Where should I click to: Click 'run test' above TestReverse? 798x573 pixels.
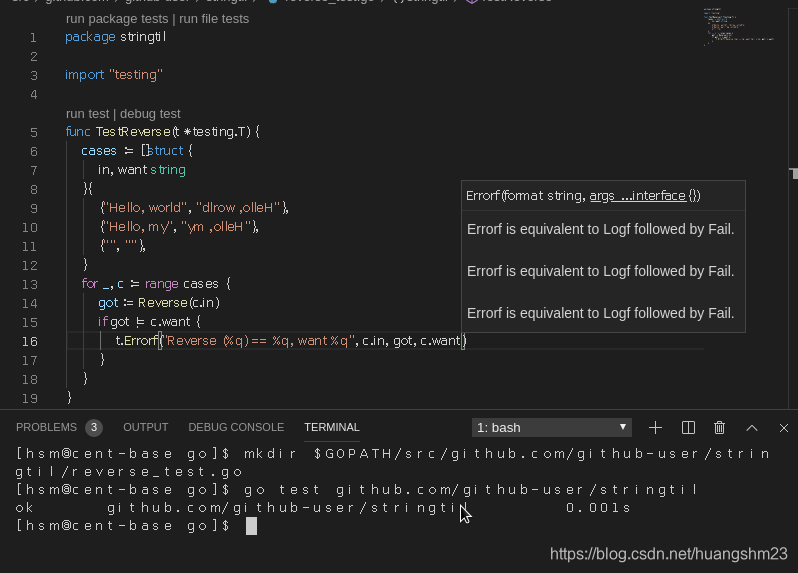(88, 113)
